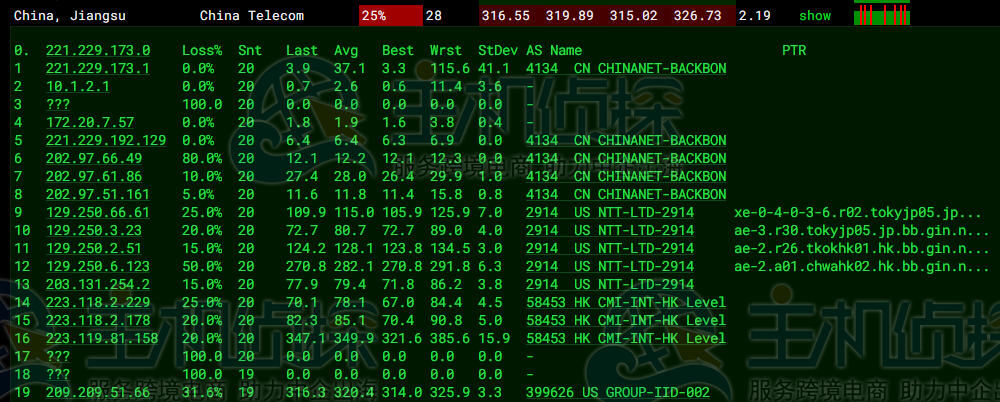Viewport: 1000px width, 402px height.
Task: Open the AS 4134 CHINANET-BACKBON link in hop 5
Action: pyautogui.click(x=626, y=140)
